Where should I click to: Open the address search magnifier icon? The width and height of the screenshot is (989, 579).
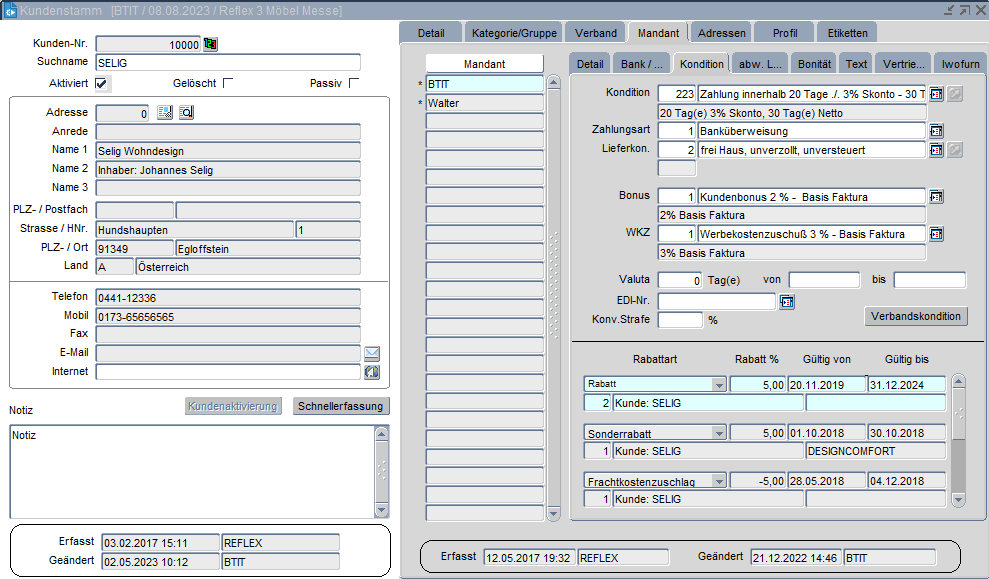[x=186, y=113]
